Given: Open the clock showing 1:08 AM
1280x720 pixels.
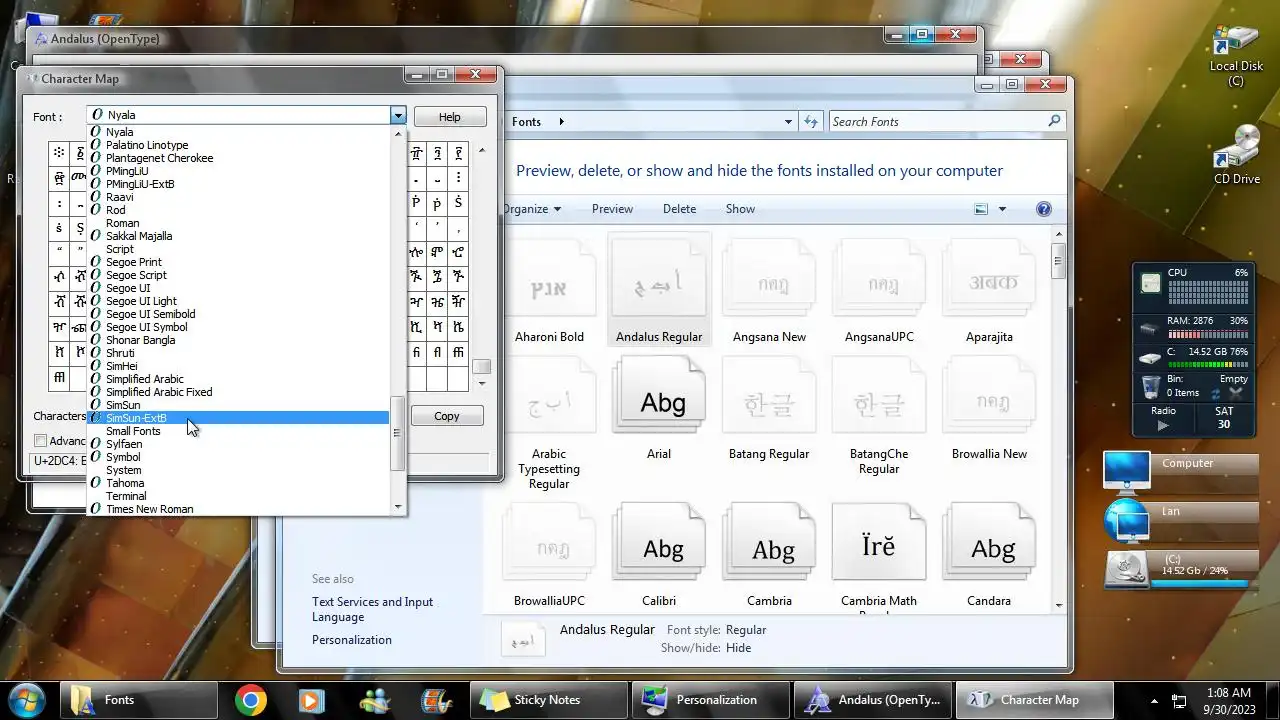Looking at the screenshot, I should tap(1228, 700).
